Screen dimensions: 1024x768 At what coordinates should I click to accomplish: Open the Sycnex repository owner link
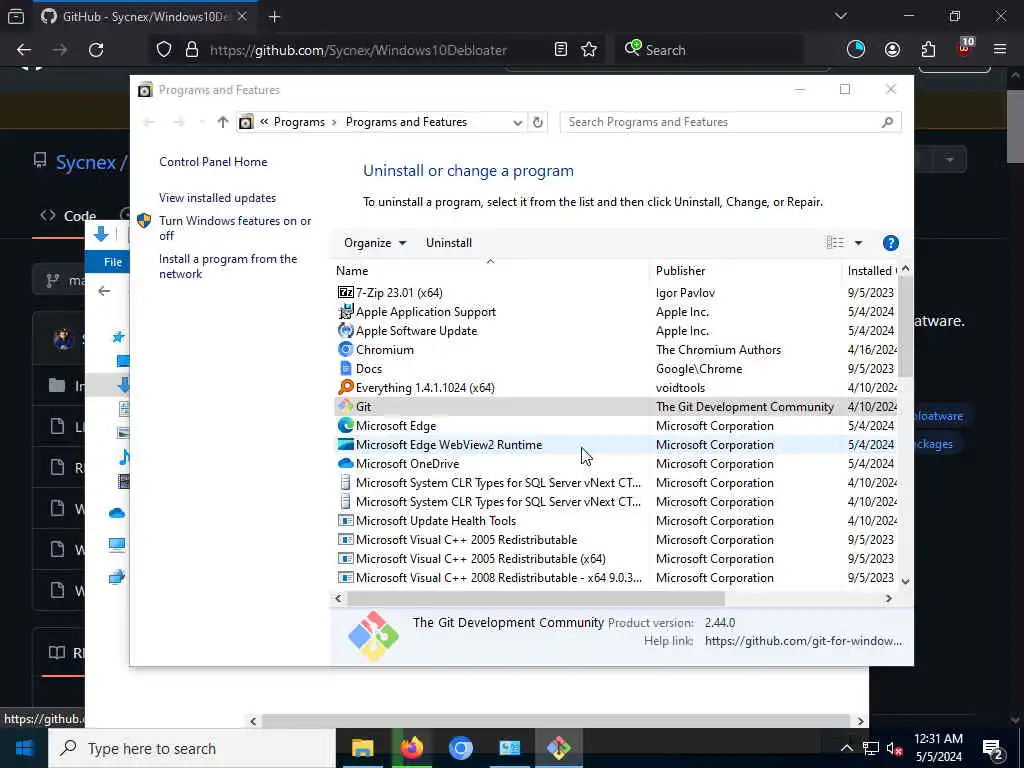click(x=86, y=163)
